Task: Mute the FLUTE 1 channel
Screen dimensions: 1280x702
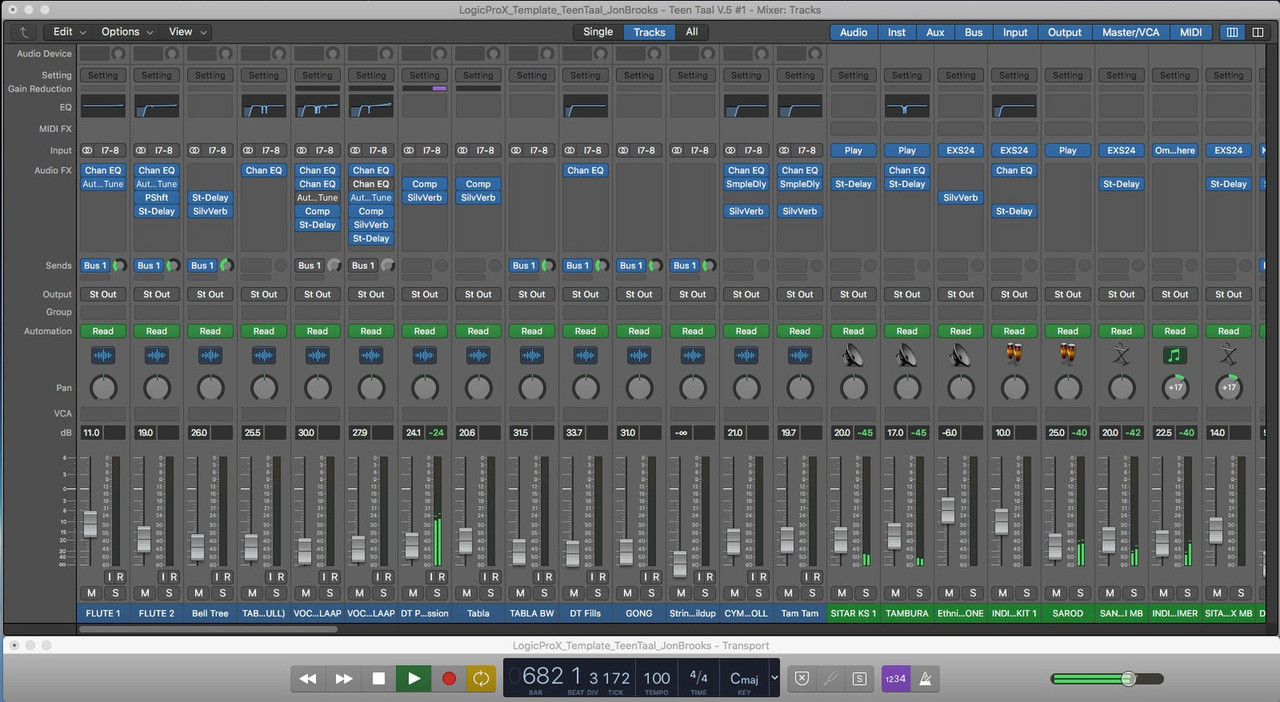Action: point(91,593)
